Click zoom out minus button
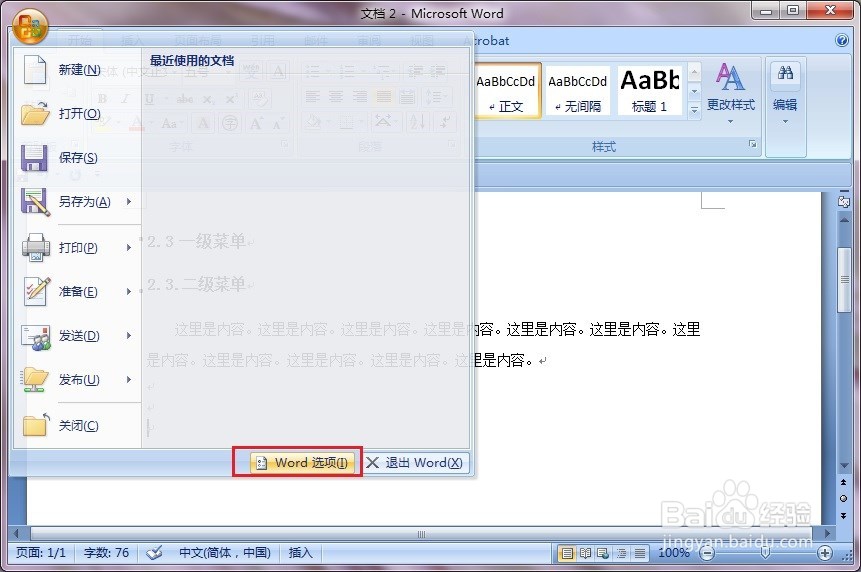 [x=707, y=553]
